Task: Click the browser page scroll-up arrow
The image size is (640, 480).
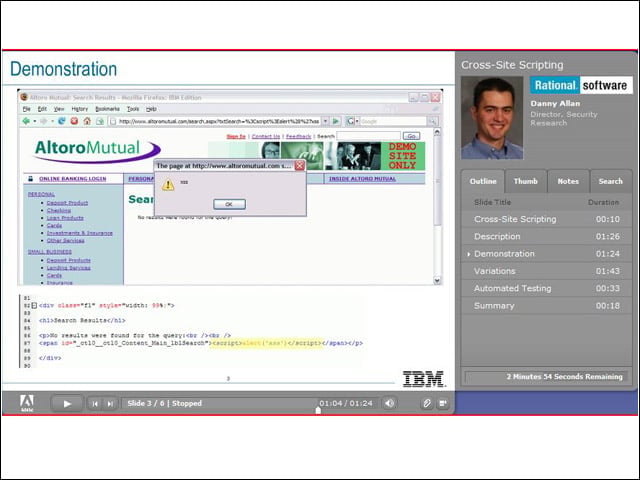Action: pyautogui.click(x=437, y=132)
